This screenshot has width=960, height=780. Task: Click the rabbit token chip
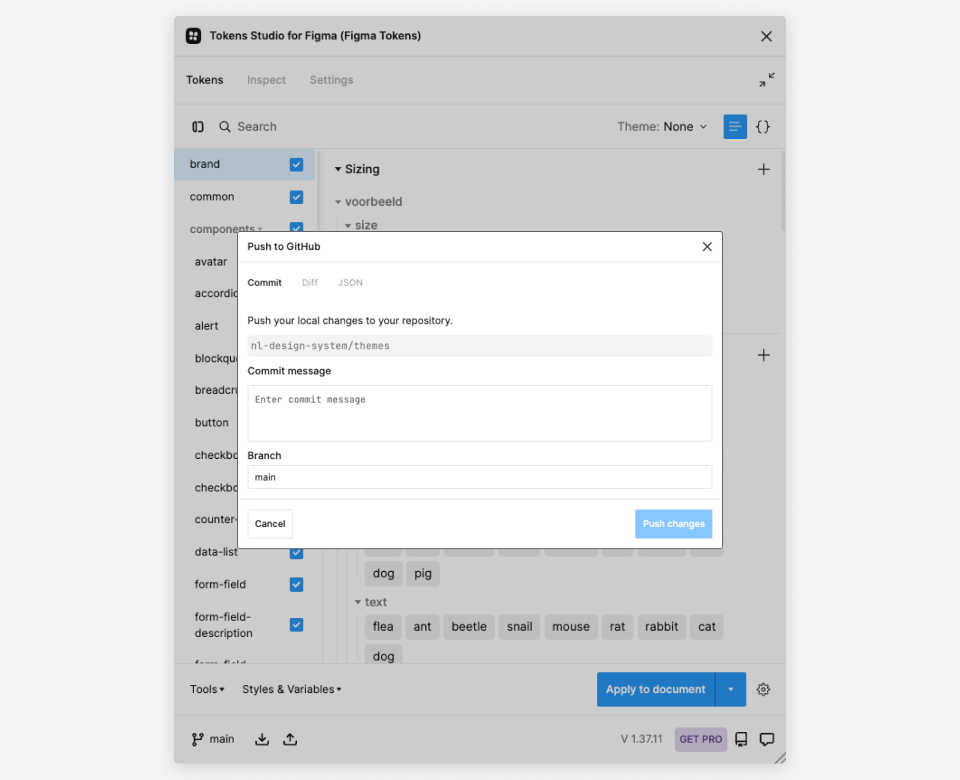point(661,626)
